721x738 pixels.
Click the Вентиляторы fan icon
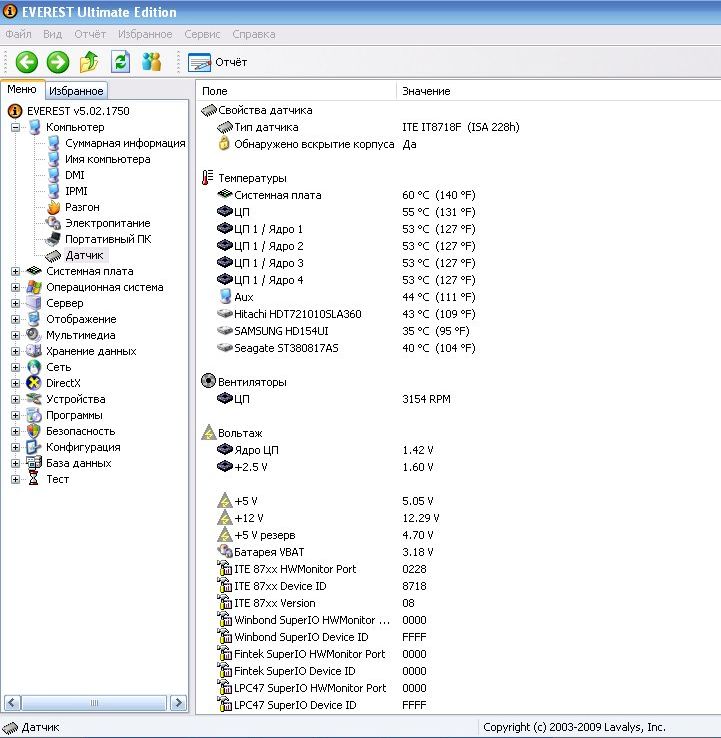pyautogui.click(x=208, y=381)
